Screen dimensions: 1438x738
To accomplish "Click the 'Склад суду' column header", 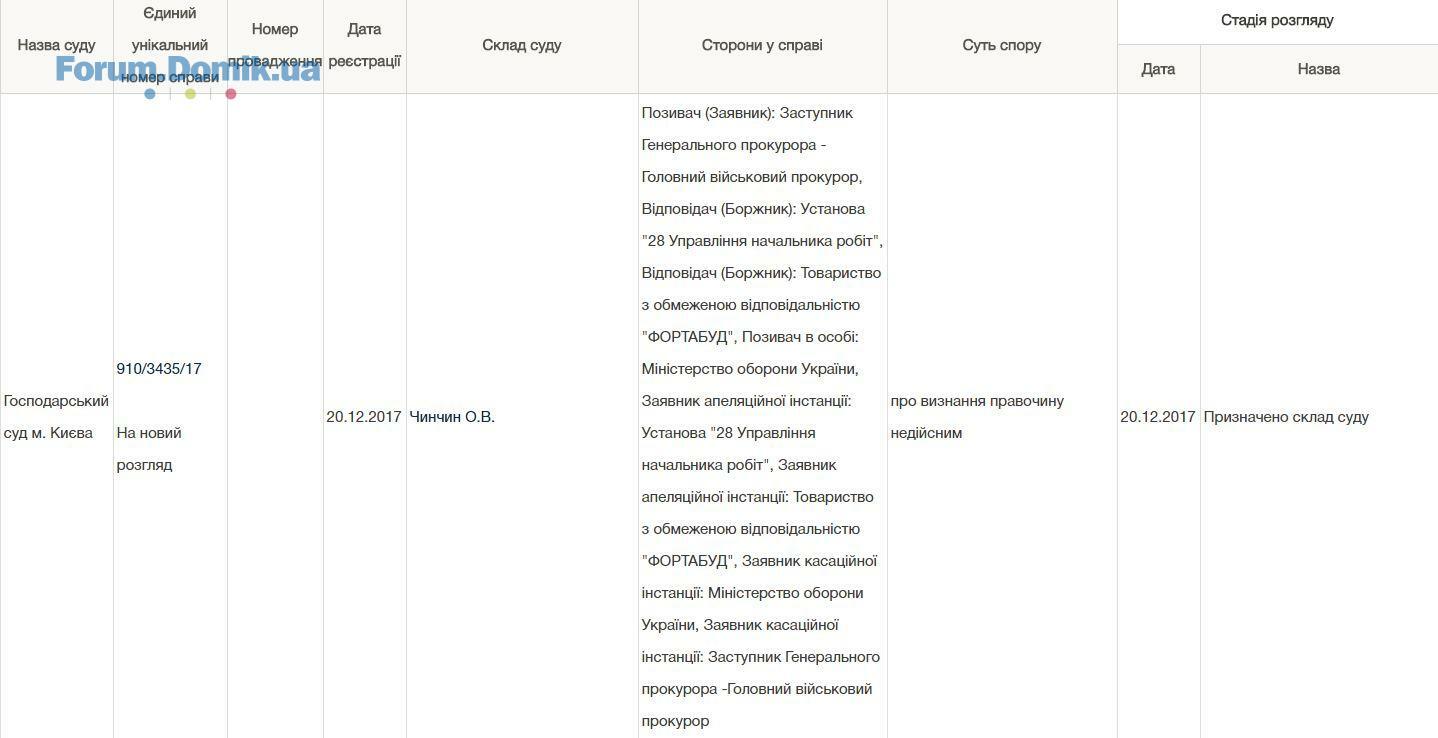I will [521, 45].
